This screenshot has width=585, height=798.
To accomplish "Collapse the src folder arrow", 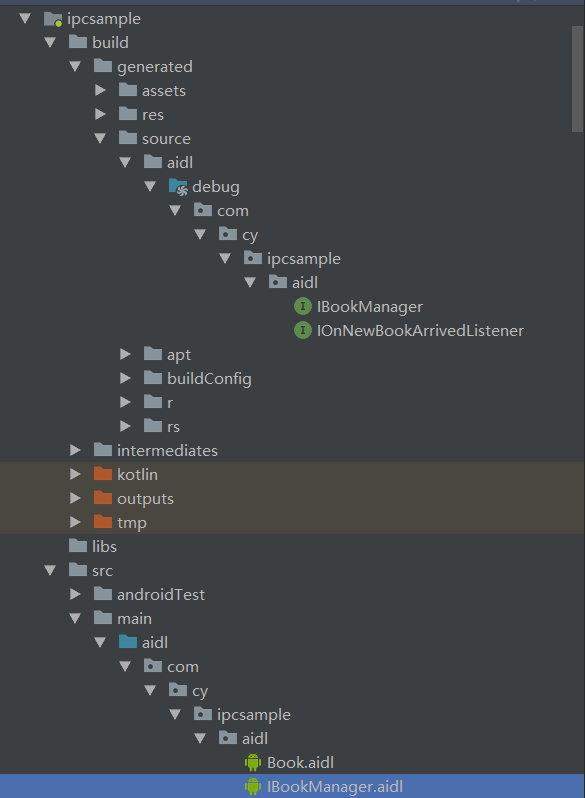I will pyautogui.click(x=50, y=571).
